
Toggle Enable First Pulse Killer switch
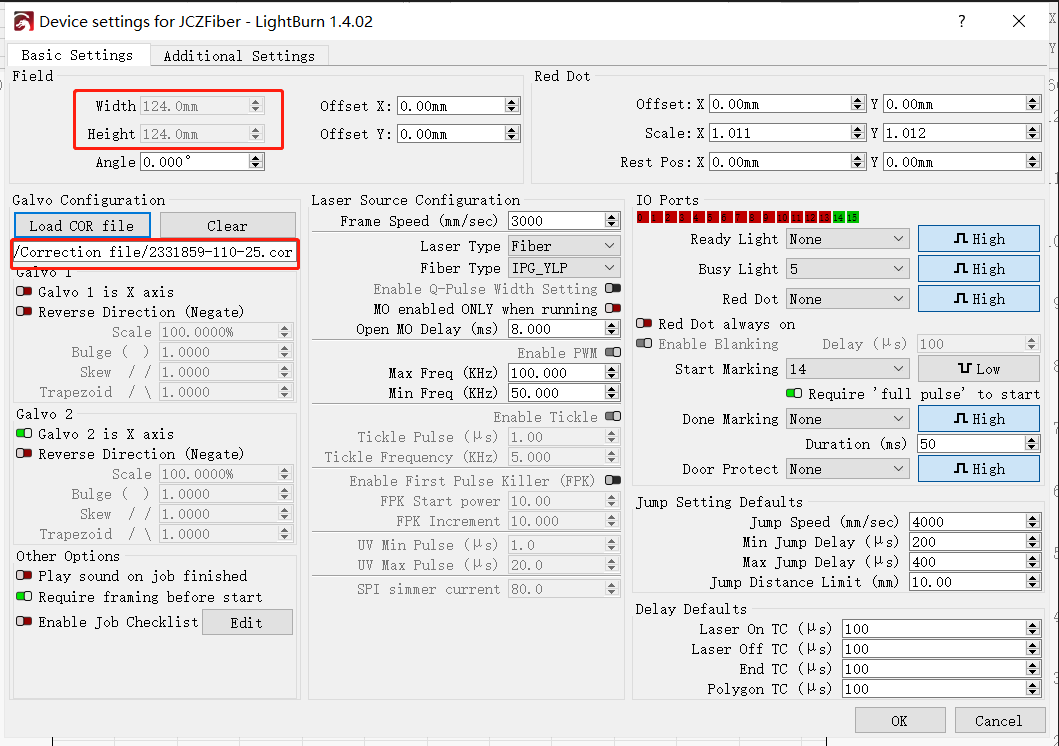point(613,481)
